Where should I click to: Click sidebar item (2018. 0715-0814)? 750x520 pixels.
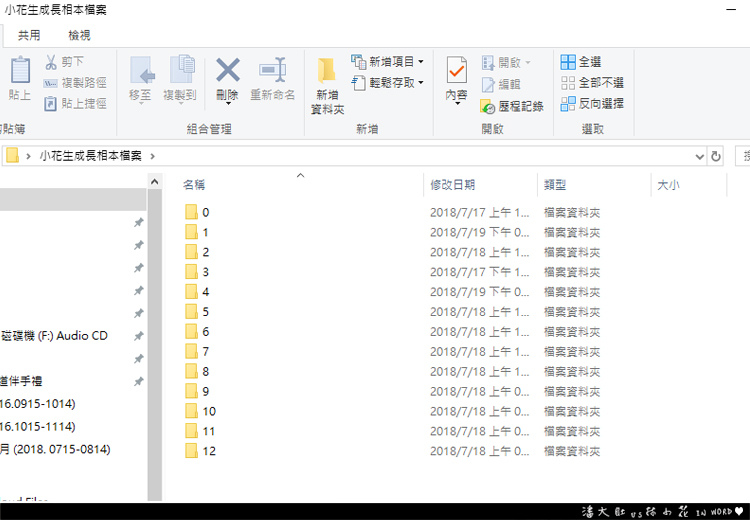click(55, 449)
